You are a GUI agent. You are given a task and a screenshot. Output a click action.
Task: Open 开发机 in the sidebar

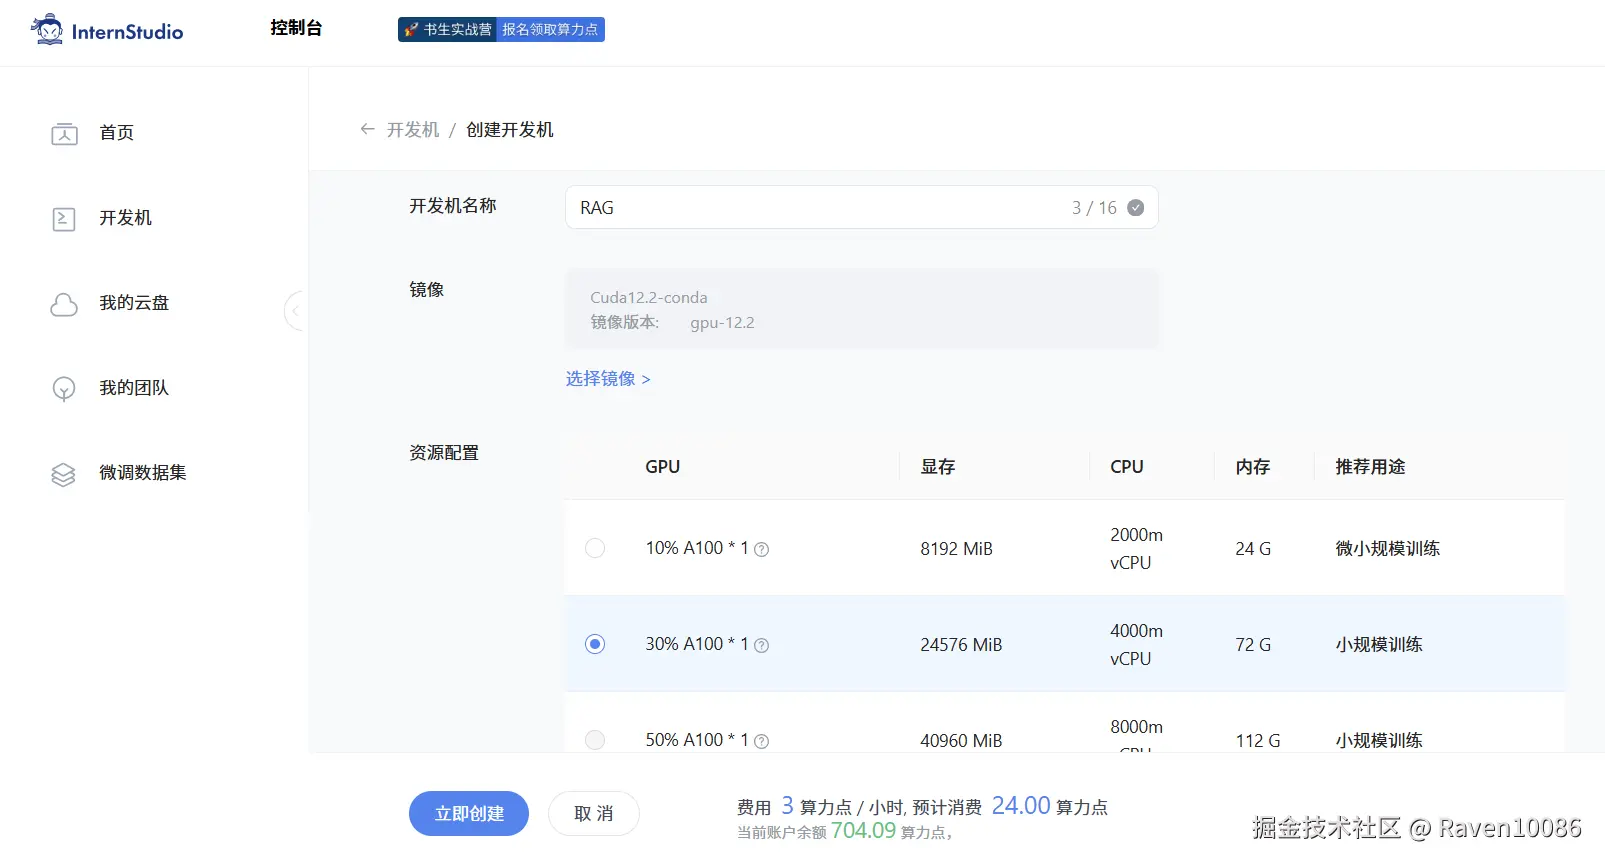126,218
